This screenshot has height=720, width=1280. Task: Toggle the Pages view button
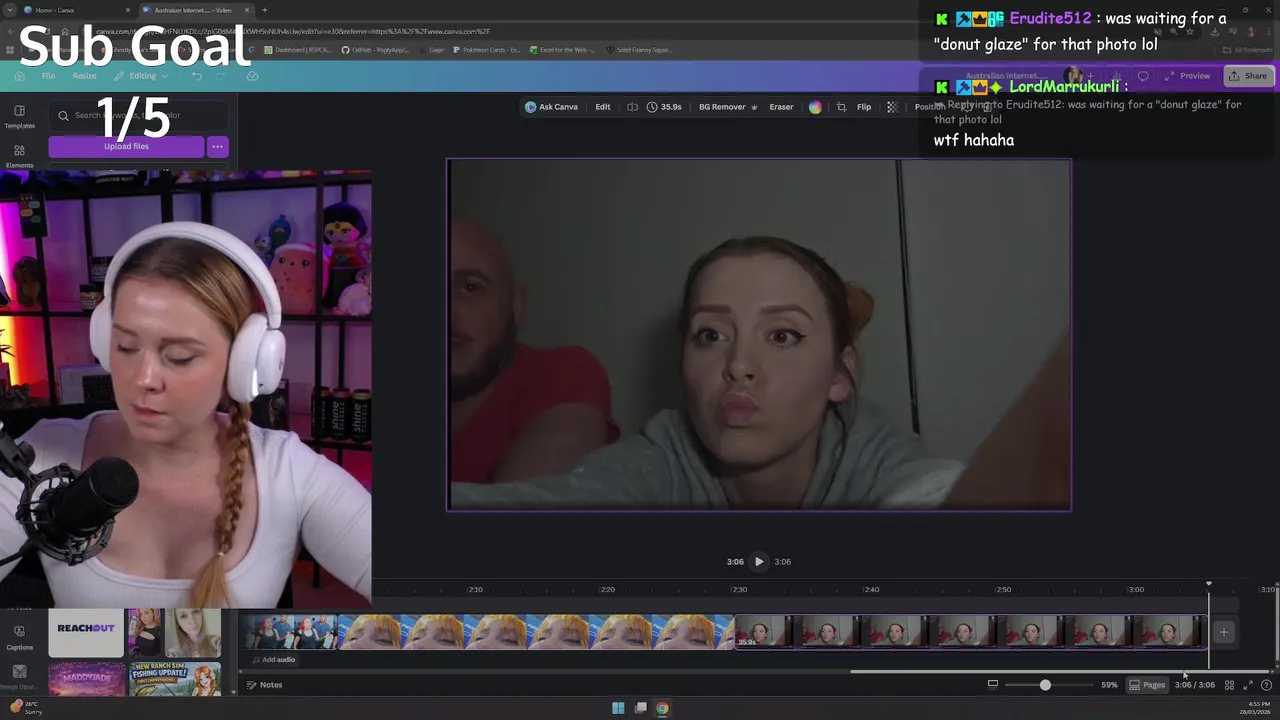pyautogui.click(x=1147, y=685)
